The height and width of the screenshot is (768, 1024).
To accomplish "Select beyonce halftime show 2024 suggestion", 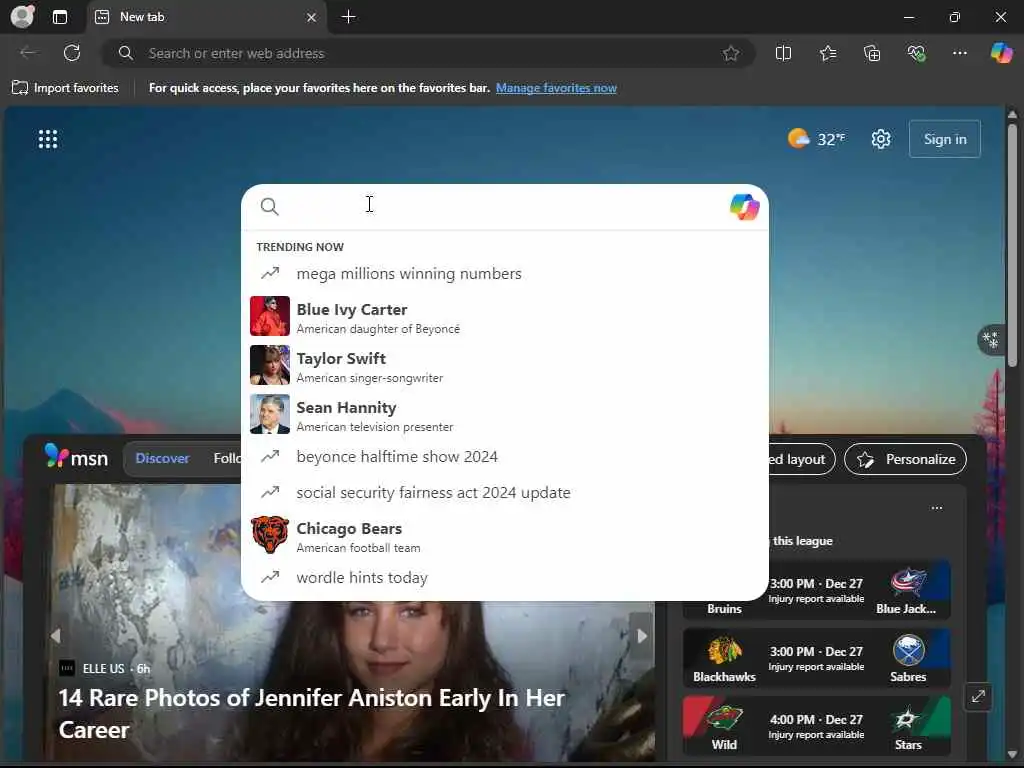I will coord(504,456).
